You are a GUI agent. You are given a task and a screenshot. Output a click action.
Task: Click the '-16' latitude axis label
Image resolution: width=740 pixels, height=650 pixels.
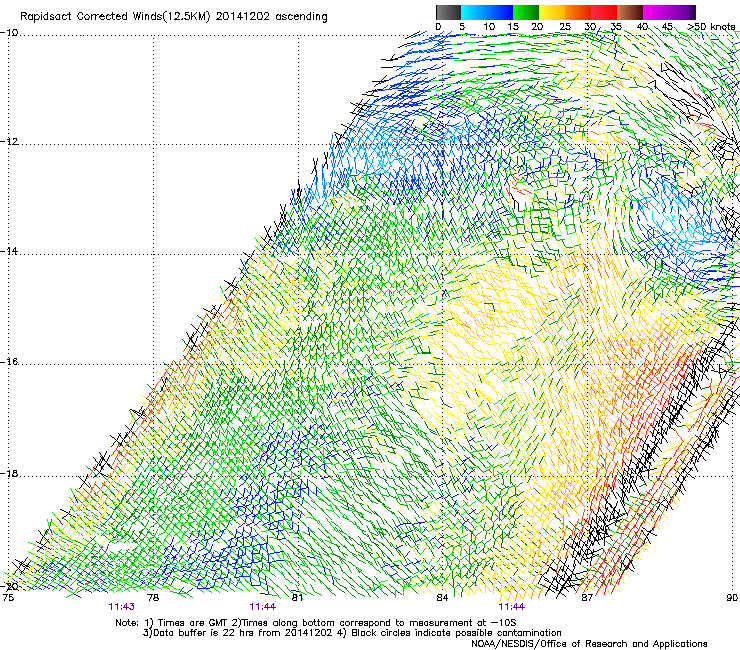pyautogui.click(x=9, y=362)
